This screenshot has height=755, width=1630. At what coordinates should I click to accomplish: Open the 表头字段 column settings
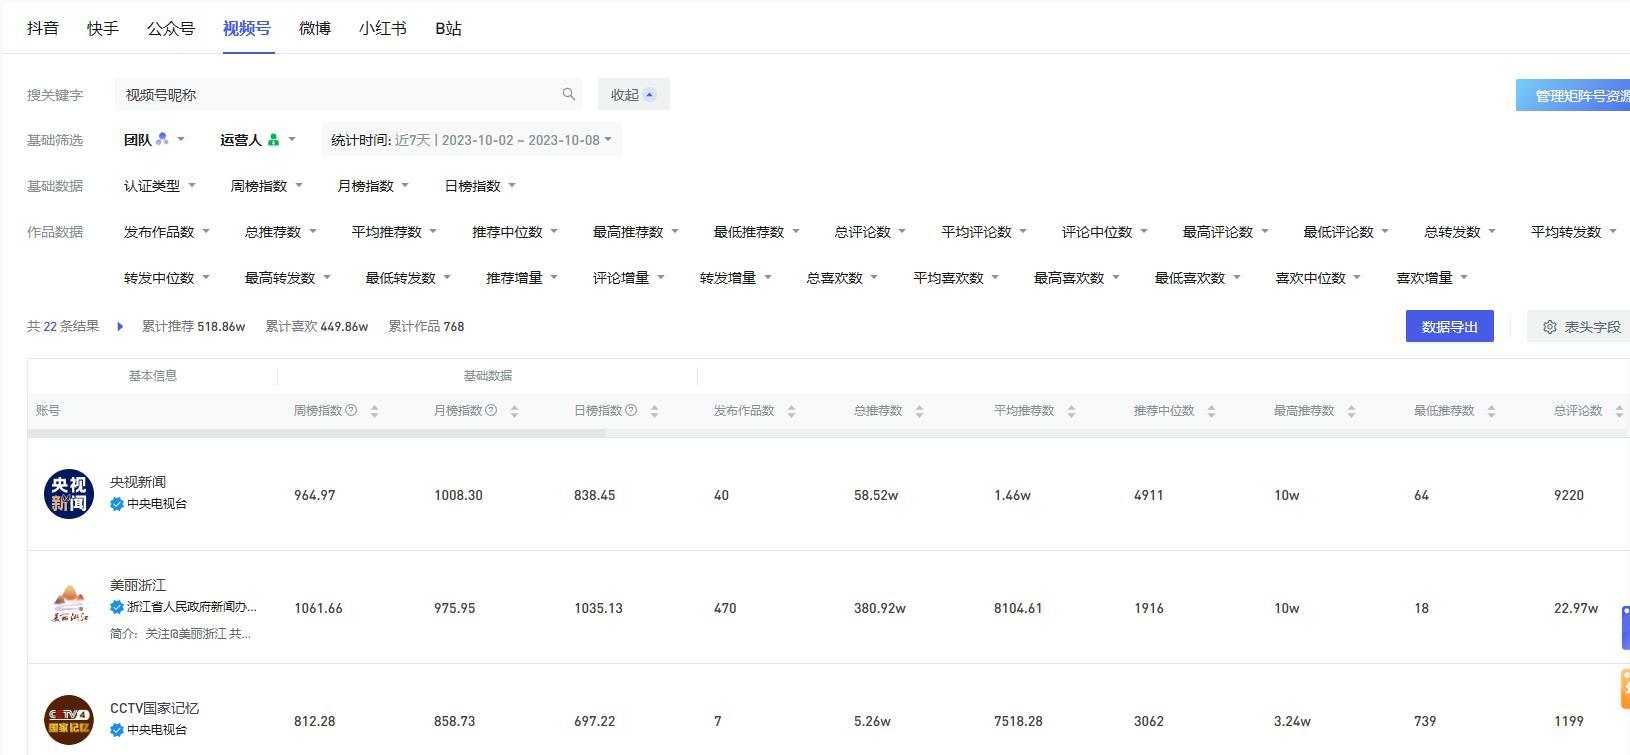click(x=1579, y=327)
